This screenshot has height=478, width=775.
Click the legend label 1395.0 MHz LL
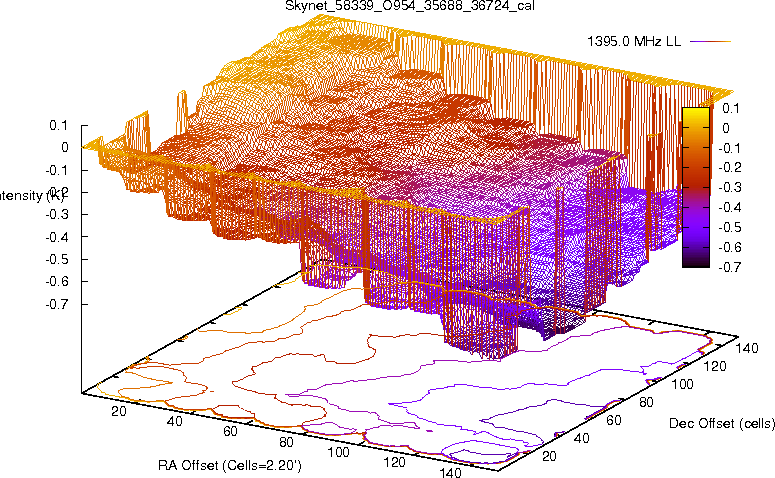point(634,42)
